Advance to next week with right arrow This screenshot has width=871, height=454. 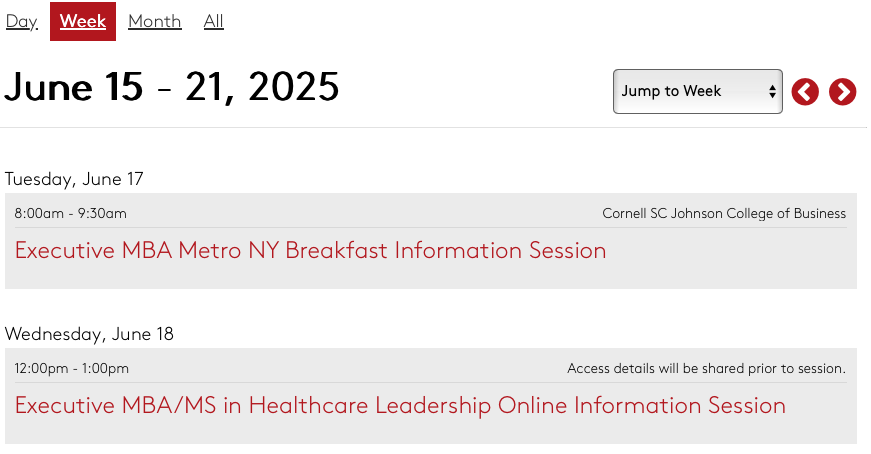point(843,92)
